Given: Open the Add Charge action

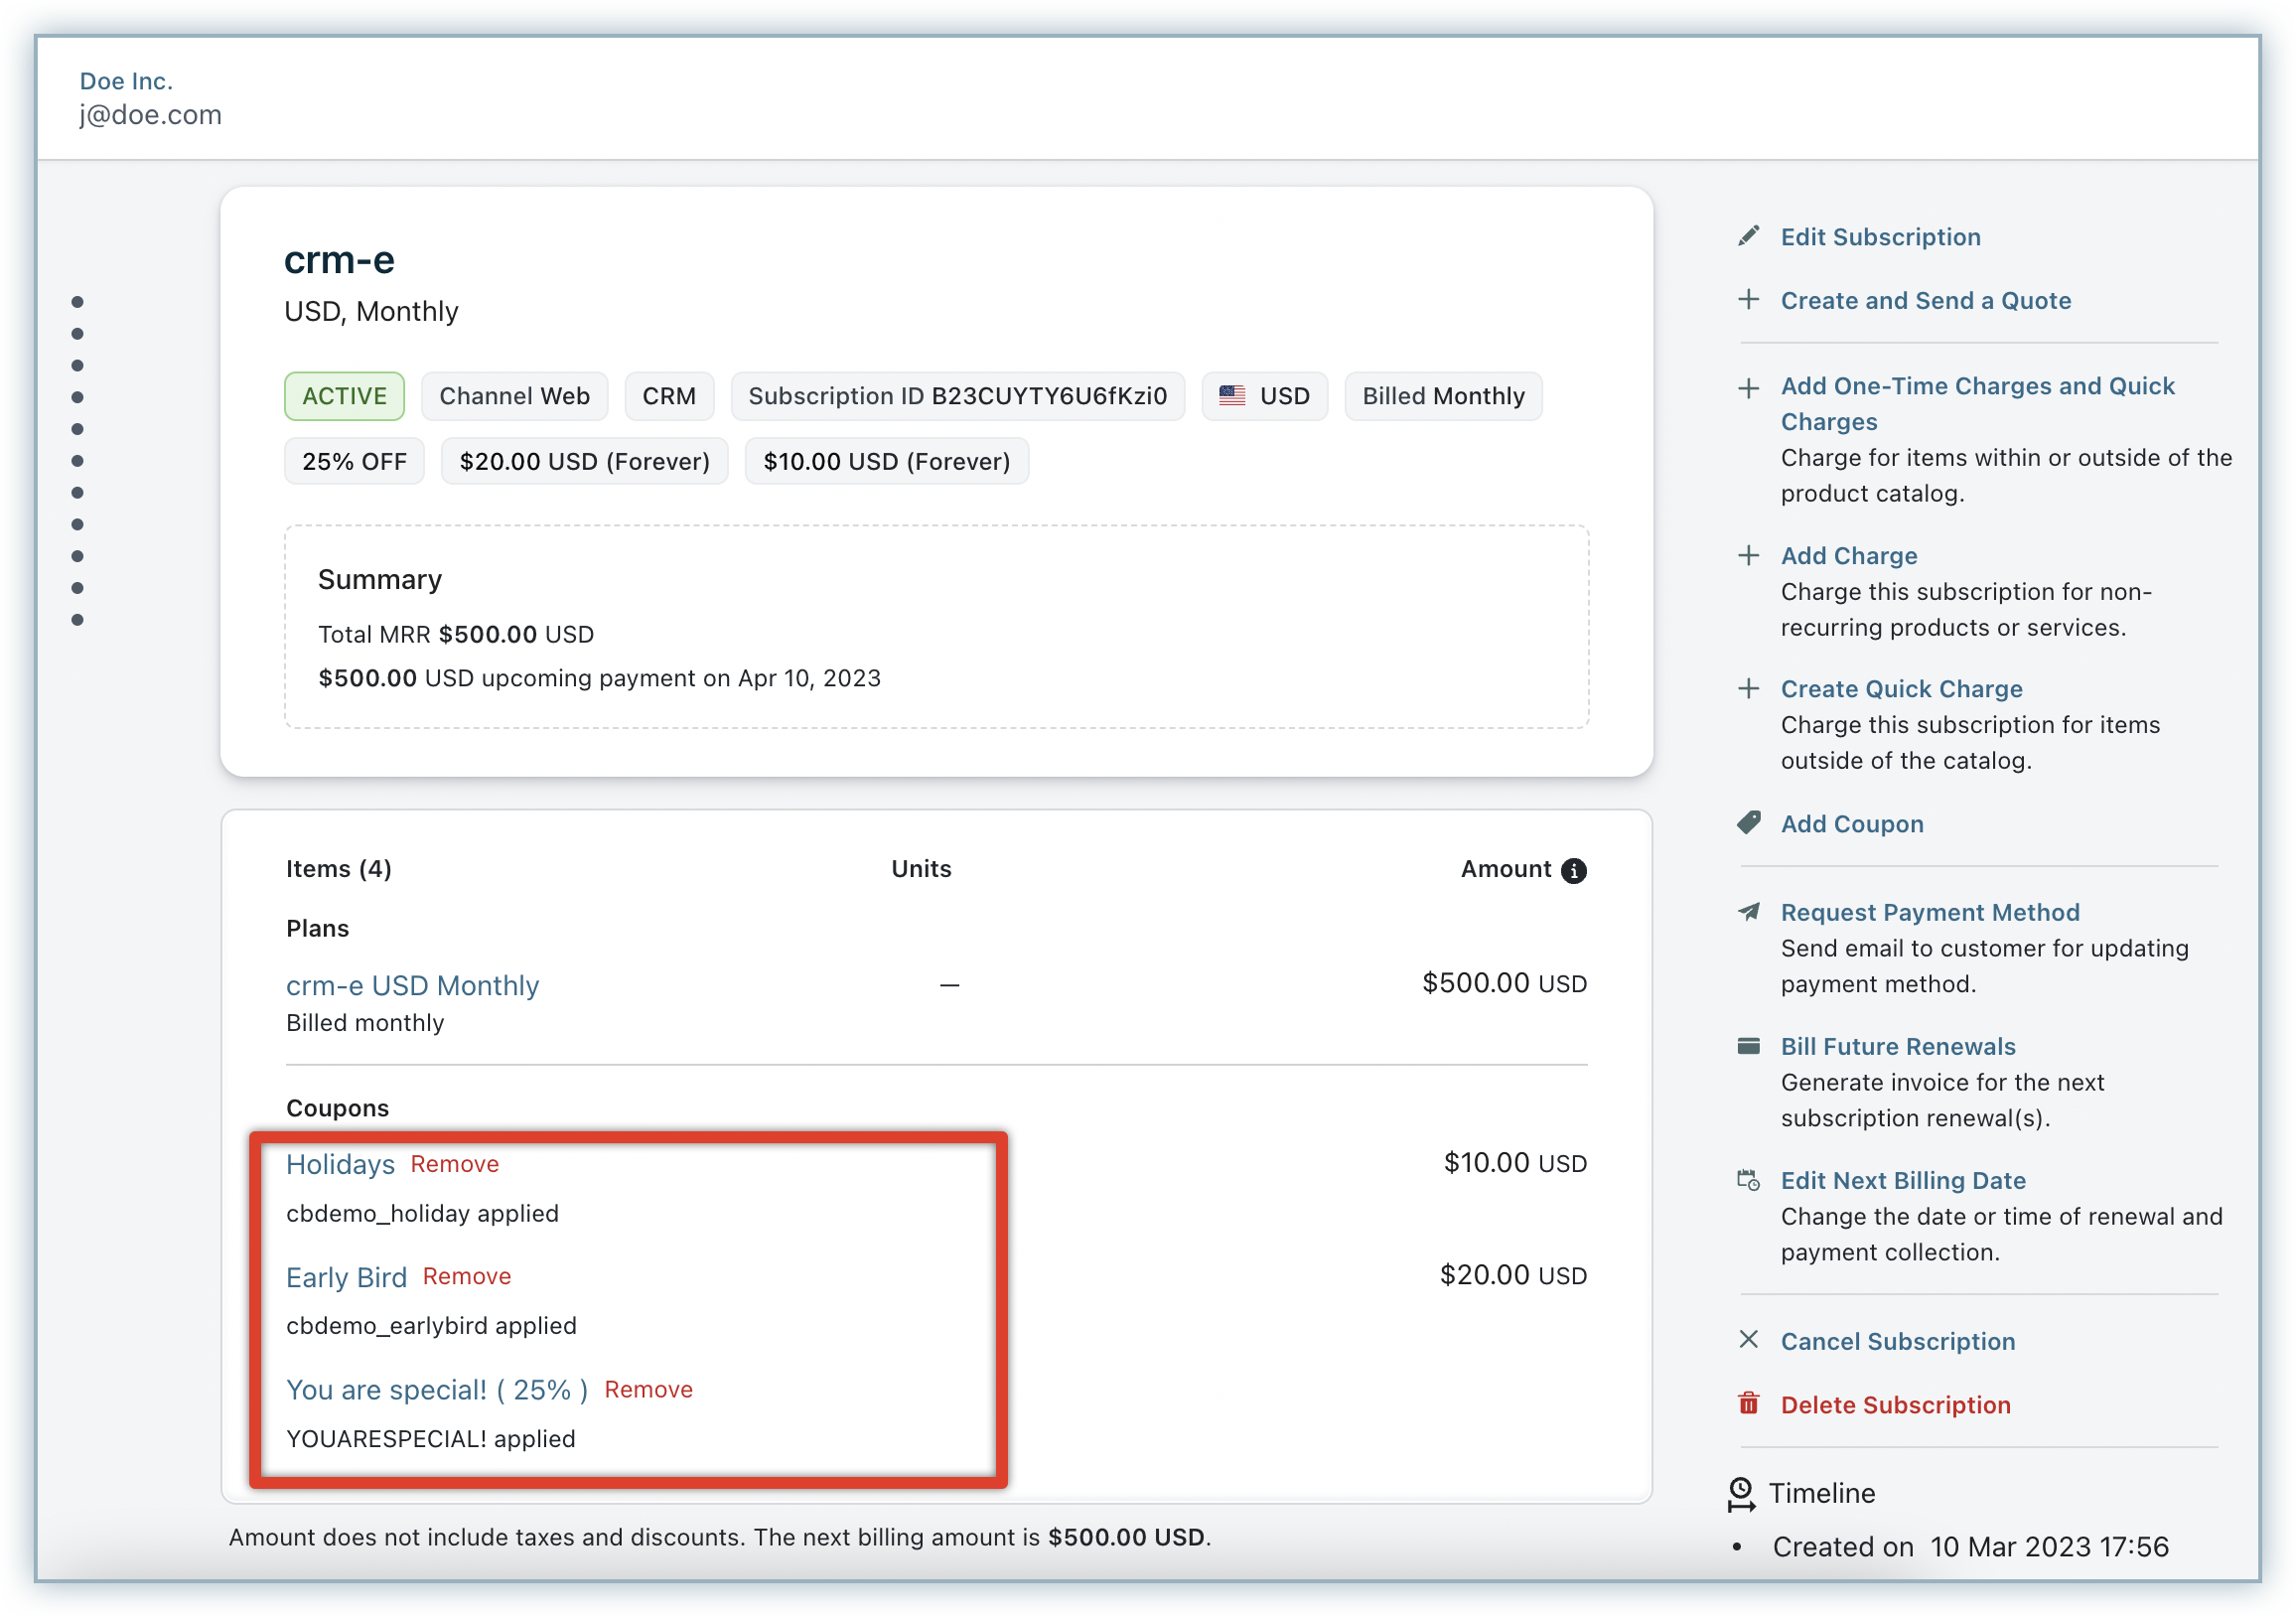Looking at the screenshot, I should click(x=1848, y=555).
